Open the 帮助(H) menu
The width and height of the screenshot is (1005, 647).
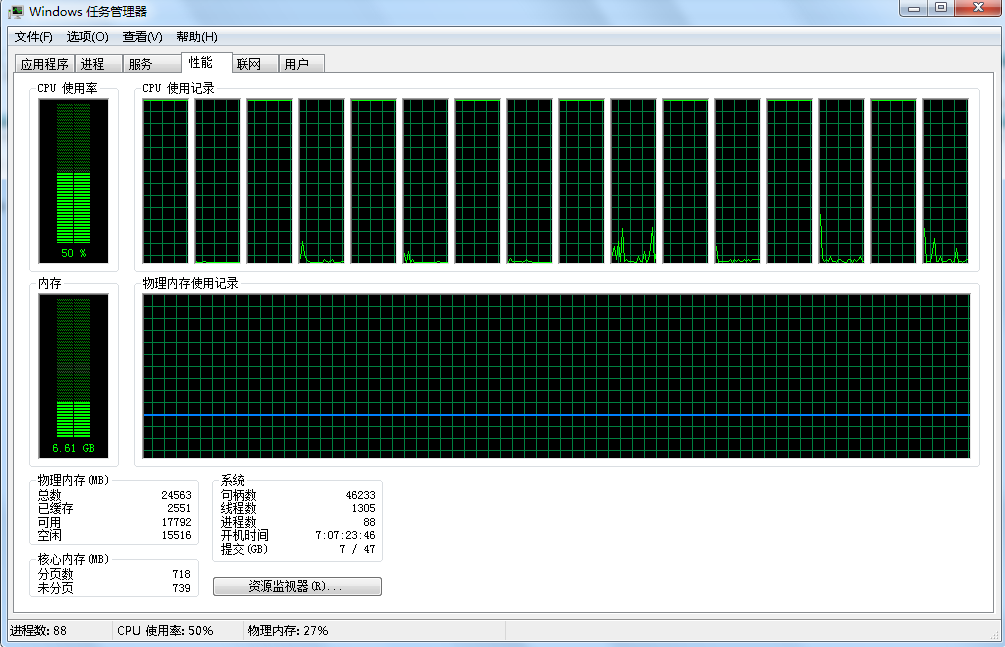[196, 37]
